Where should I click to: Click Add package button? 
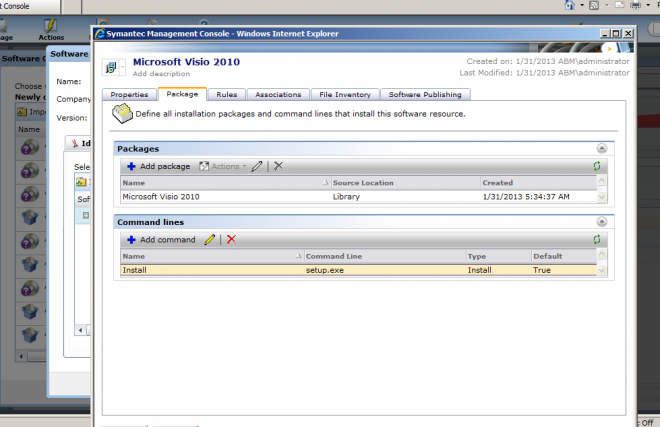point(159,166)
